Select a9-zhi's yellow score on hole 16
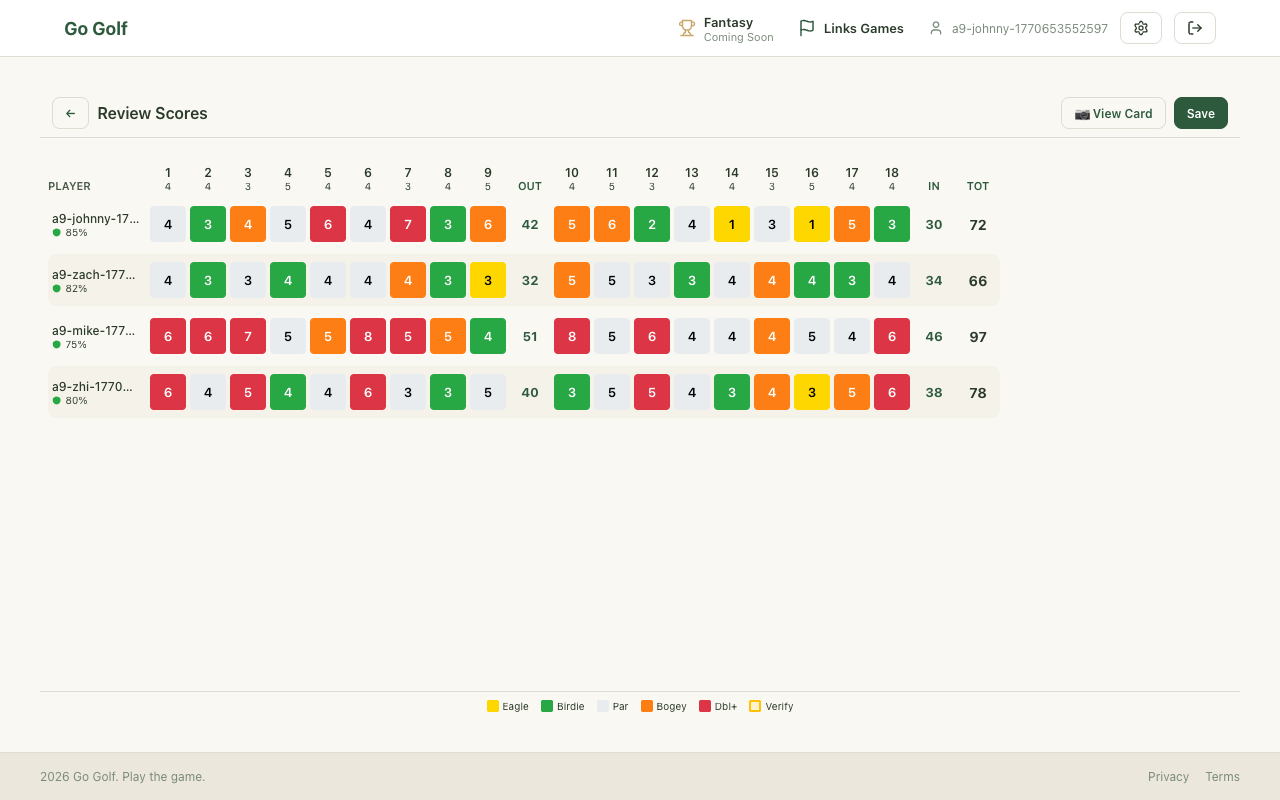 tap(812, 392)
